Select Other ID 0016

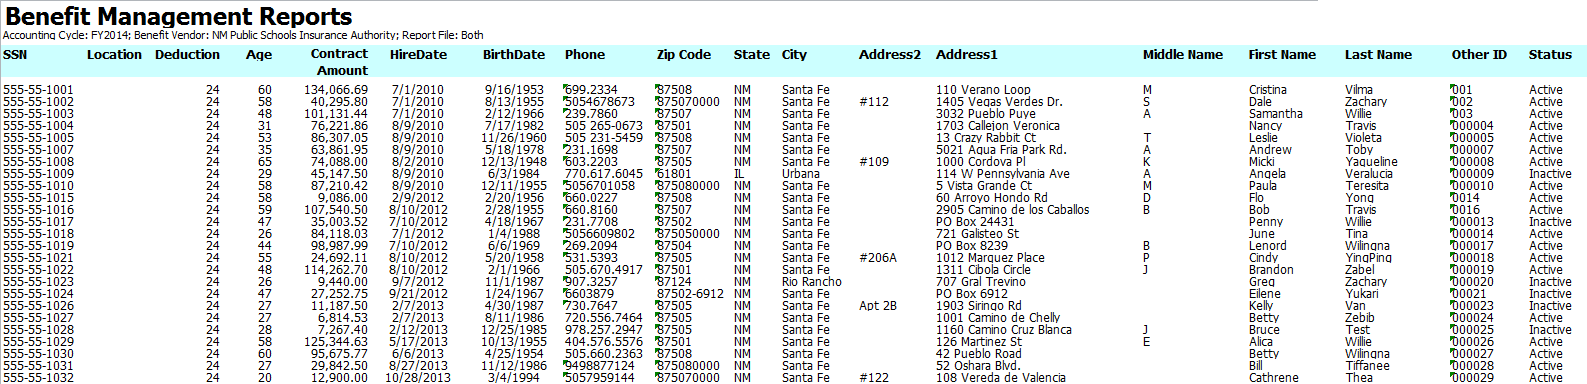(x=1466, y=210)
